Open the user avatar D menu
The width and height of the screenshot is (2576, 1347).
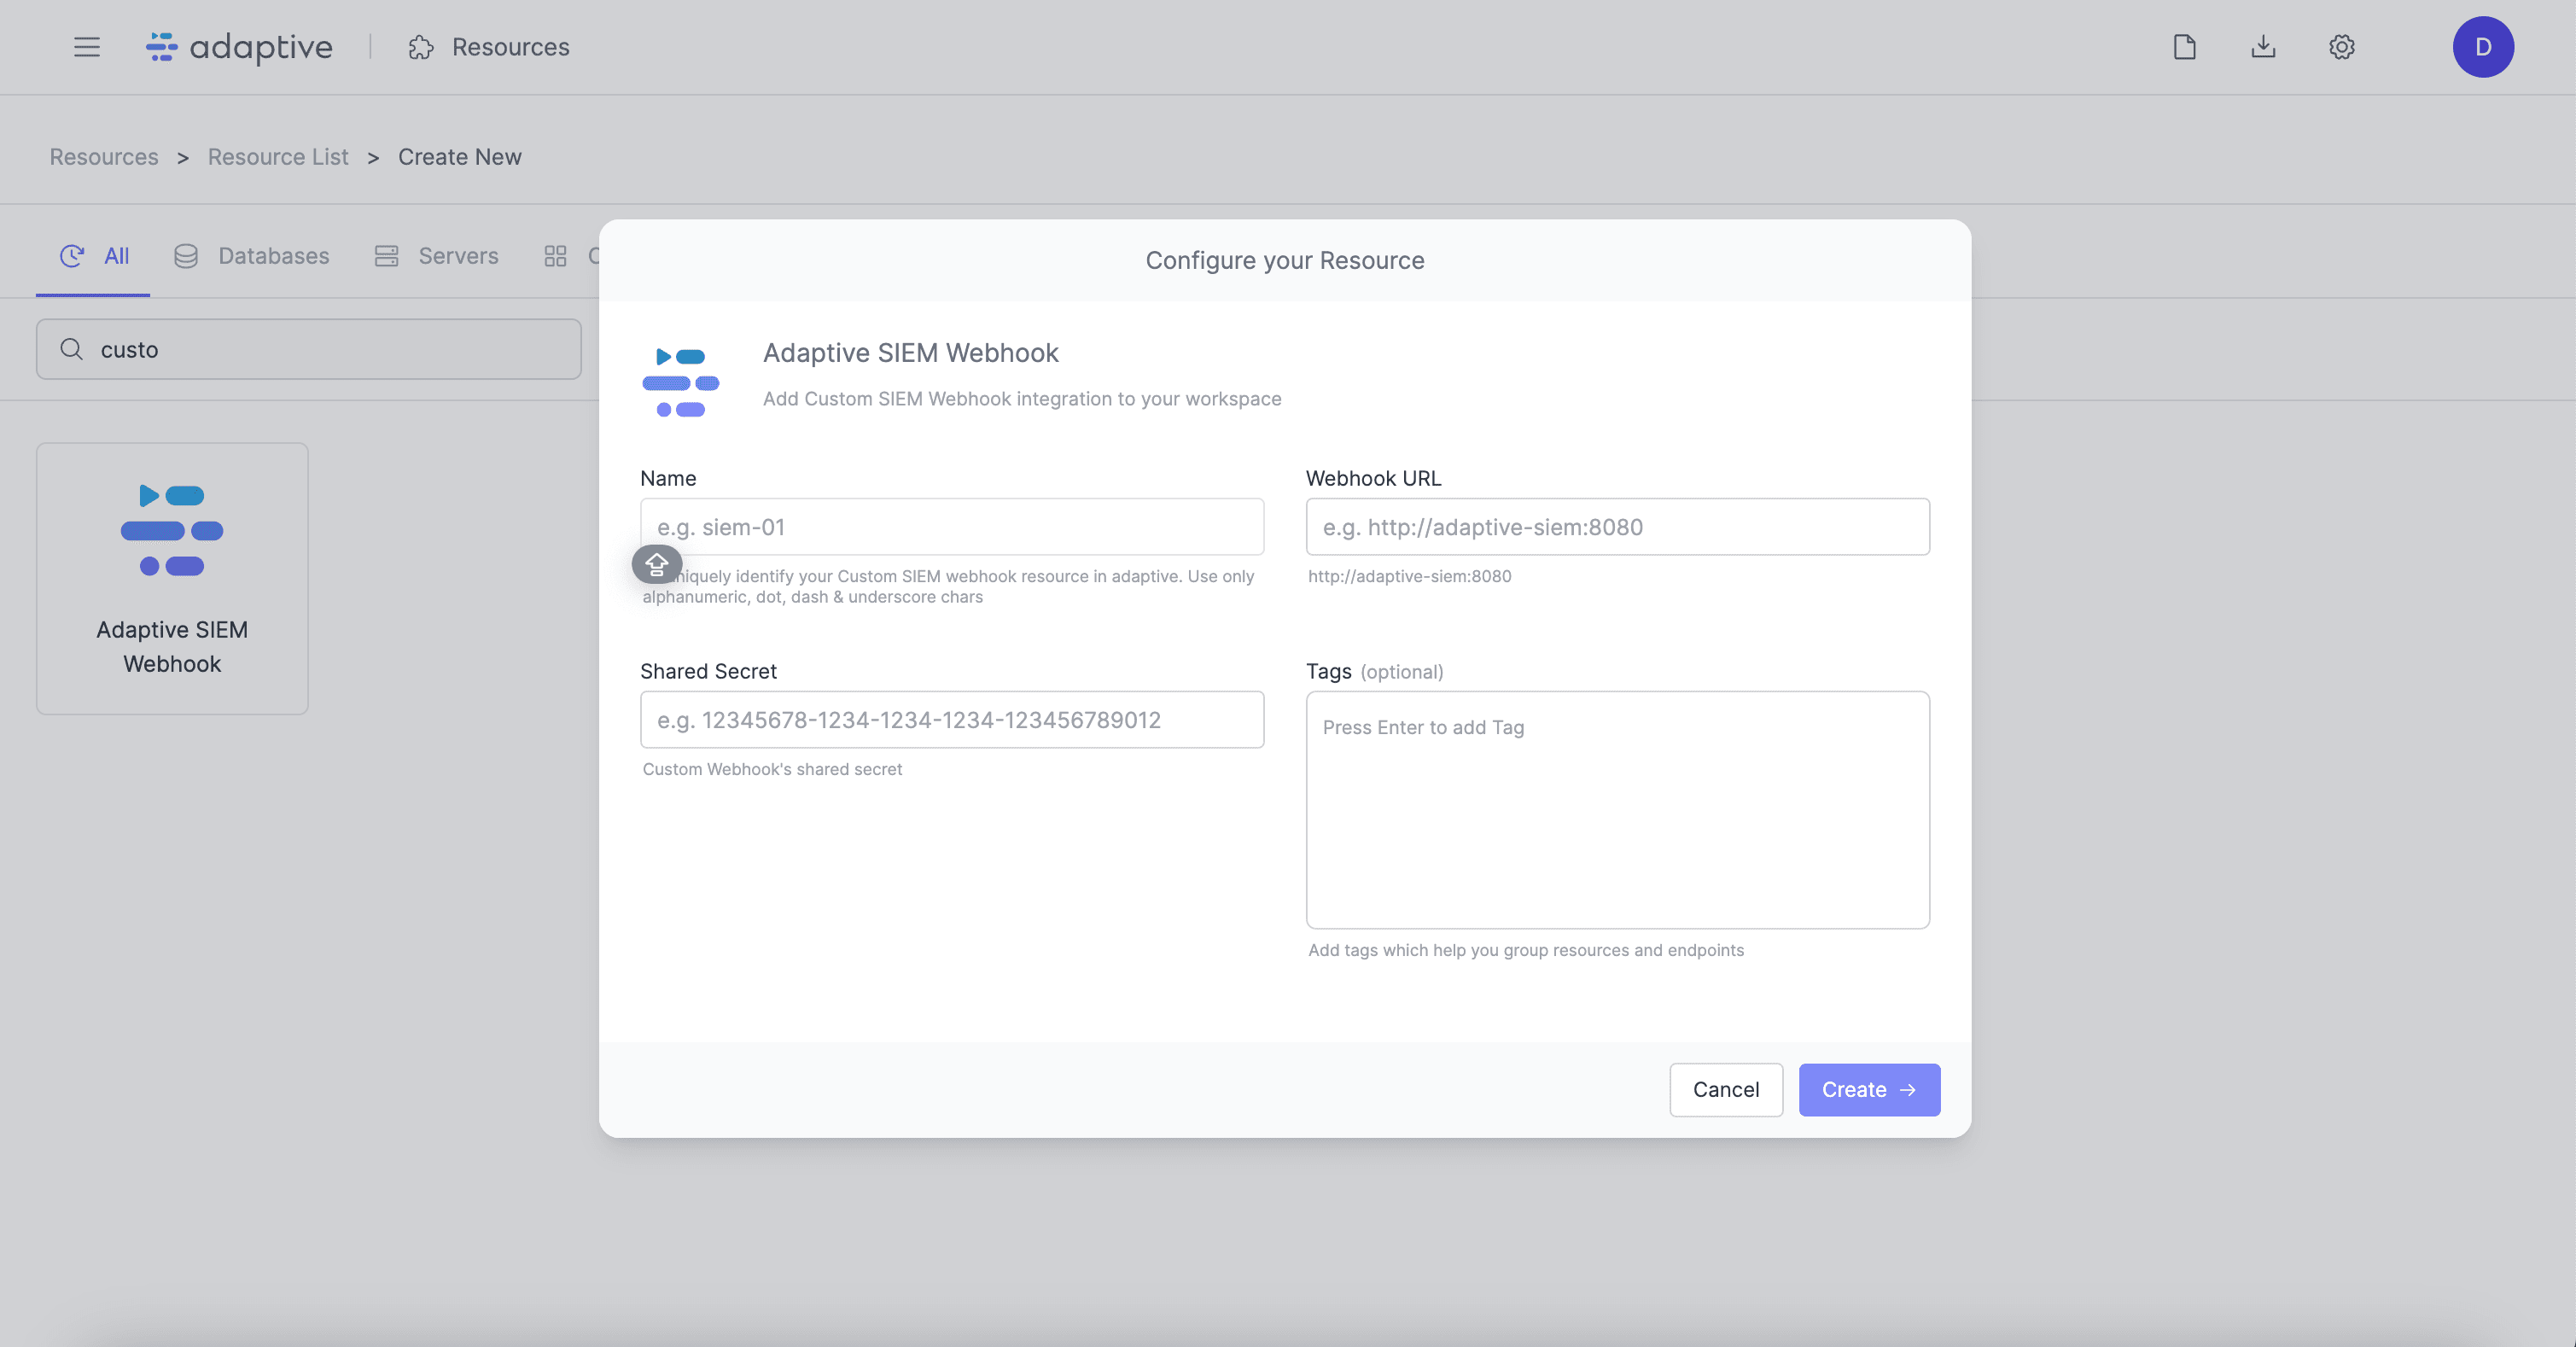pos(2483,47)
